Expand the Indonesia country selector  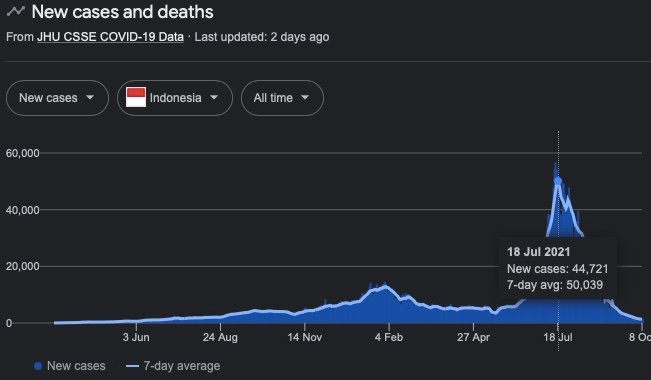click(x=175, y=98)
